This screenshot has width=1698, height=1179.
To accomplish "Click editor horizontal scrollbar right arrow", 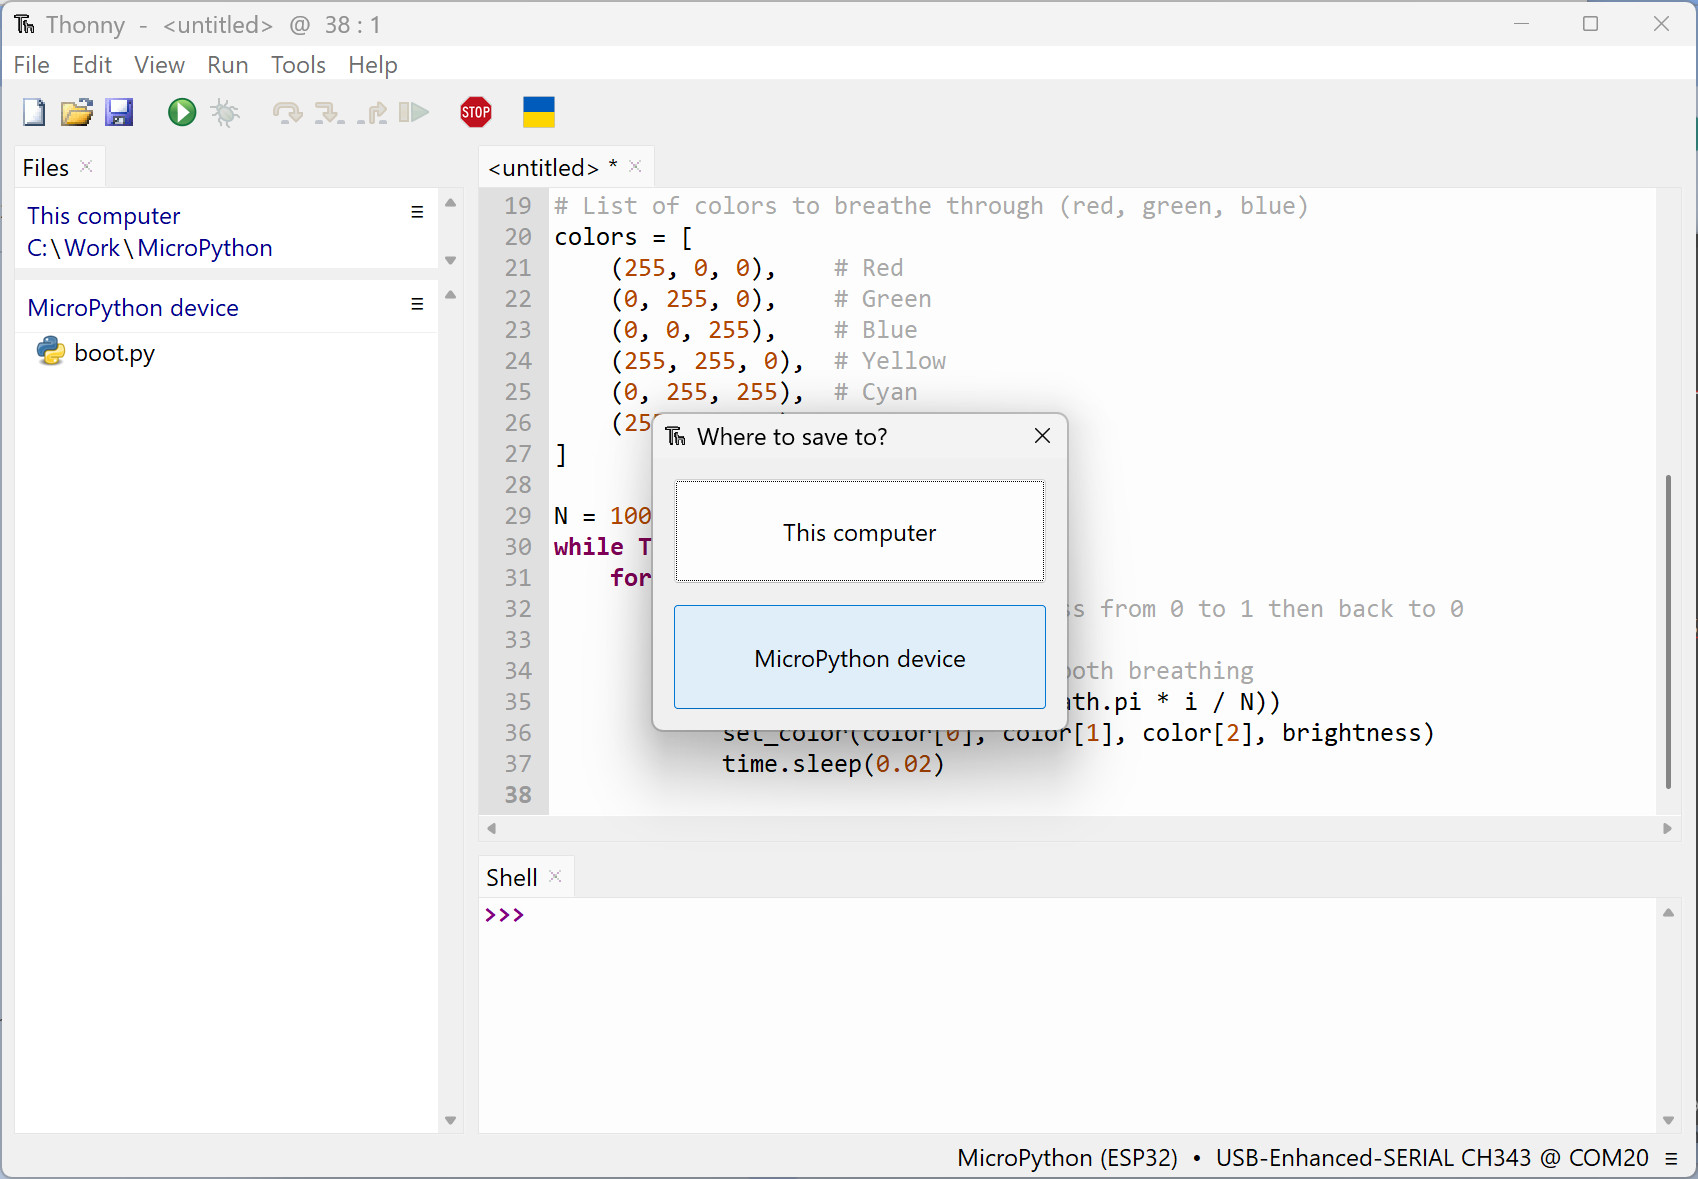I will click(x=1667, y=828).
